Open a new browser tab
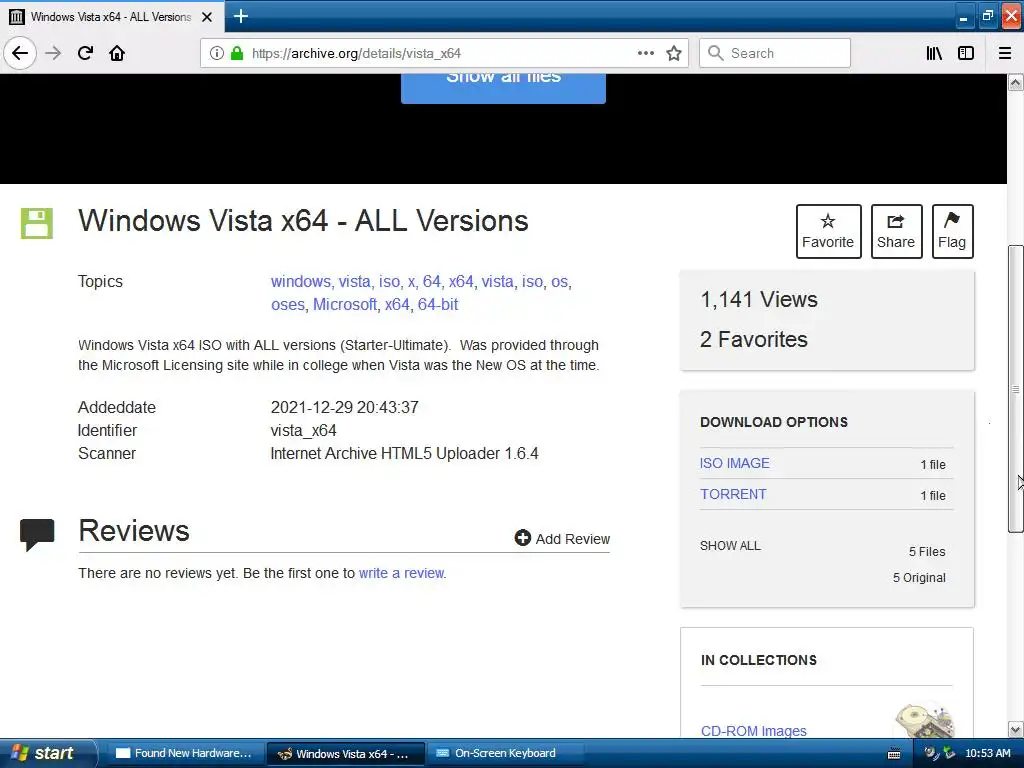Image resolution: width=1024 pixels, height=768 pixels. pyautogui.click(x=240, y=16)
